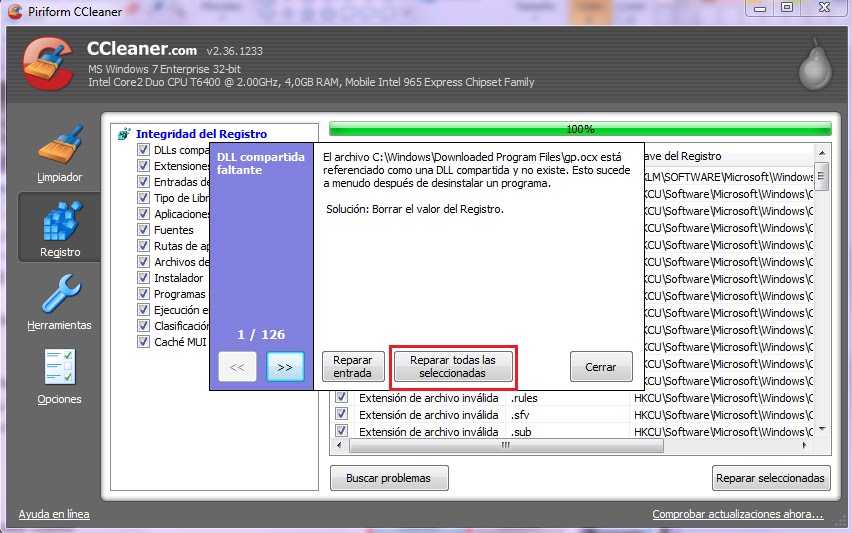Click Reparar todas las seleccionadas

pos(453,367)
